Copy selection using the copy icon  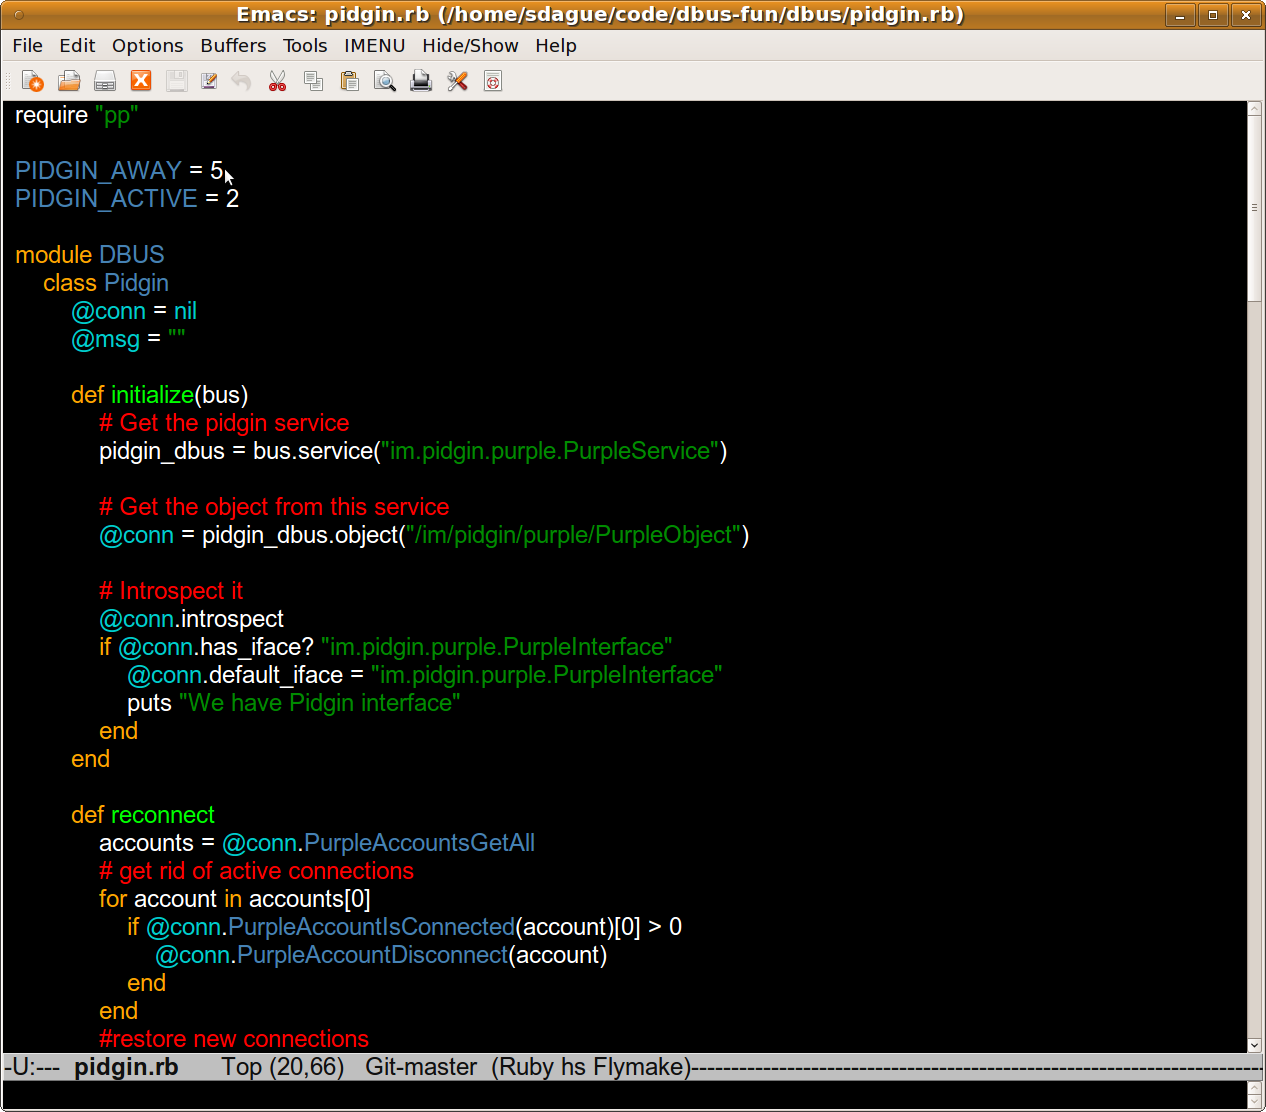click(x=313, y=81)
